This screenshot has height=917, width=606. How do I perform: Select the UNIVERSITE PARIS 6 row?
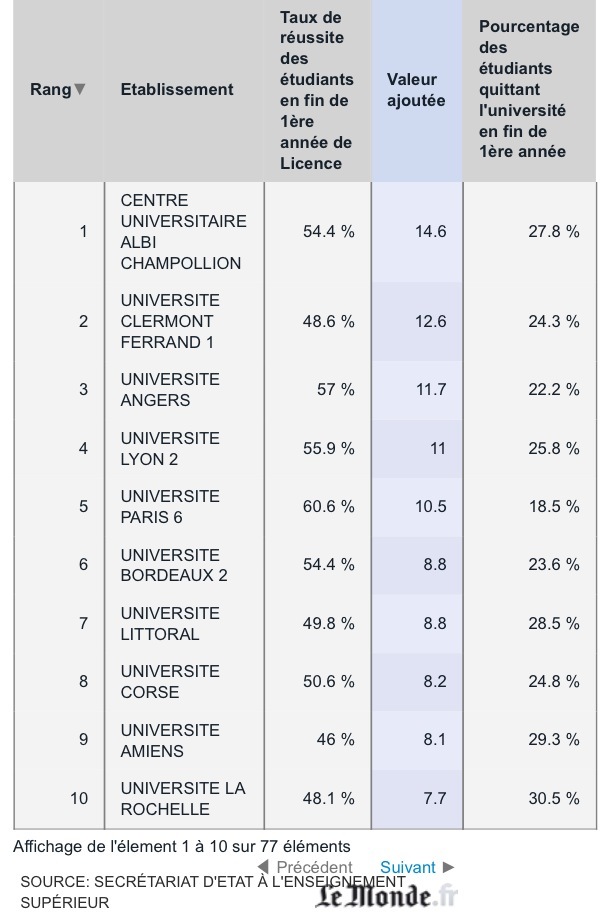pyautogui.click(x=182, y=506)
